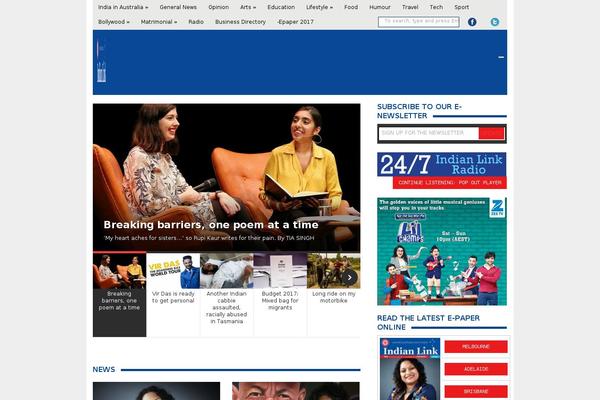Go to the Travel section
This screenshot has height=400, width=600.
click(410, 7)
